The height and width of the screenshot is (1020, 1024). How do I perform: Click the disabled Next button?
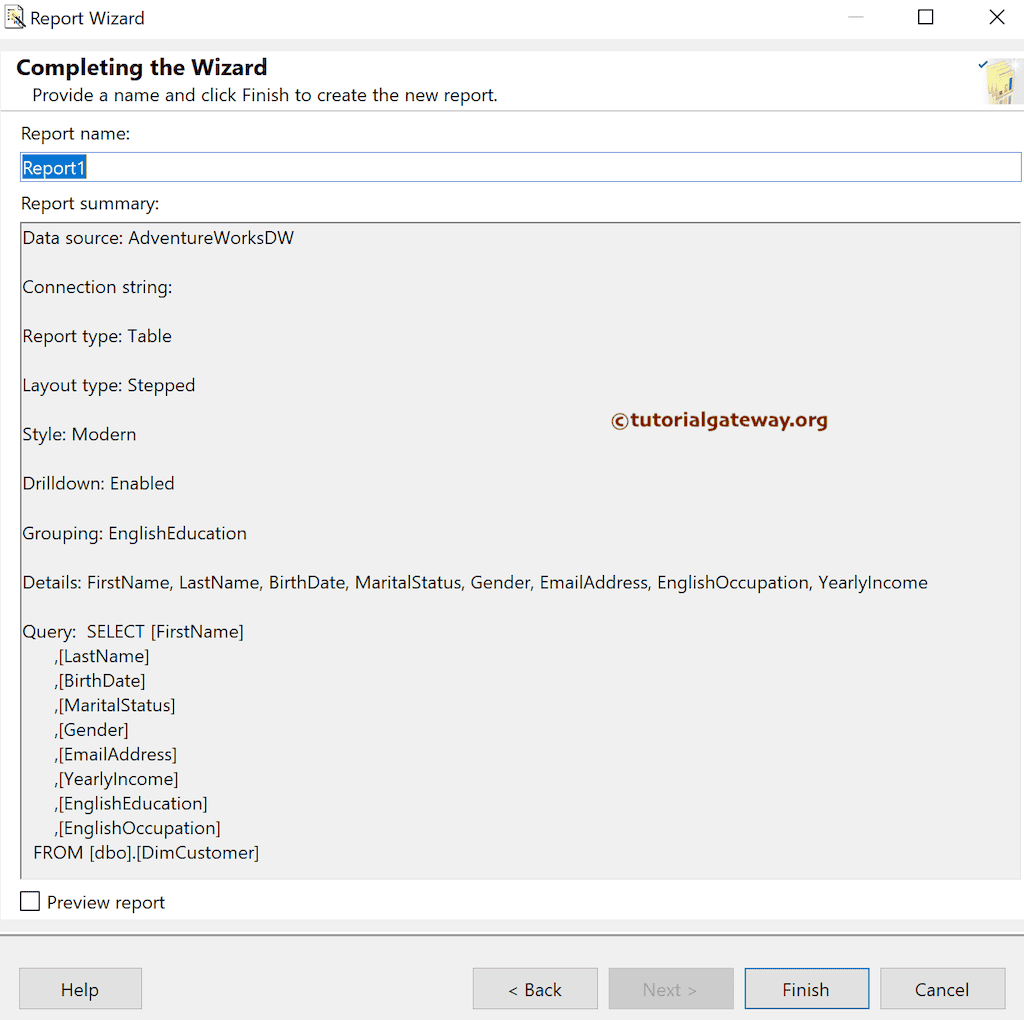671,988
